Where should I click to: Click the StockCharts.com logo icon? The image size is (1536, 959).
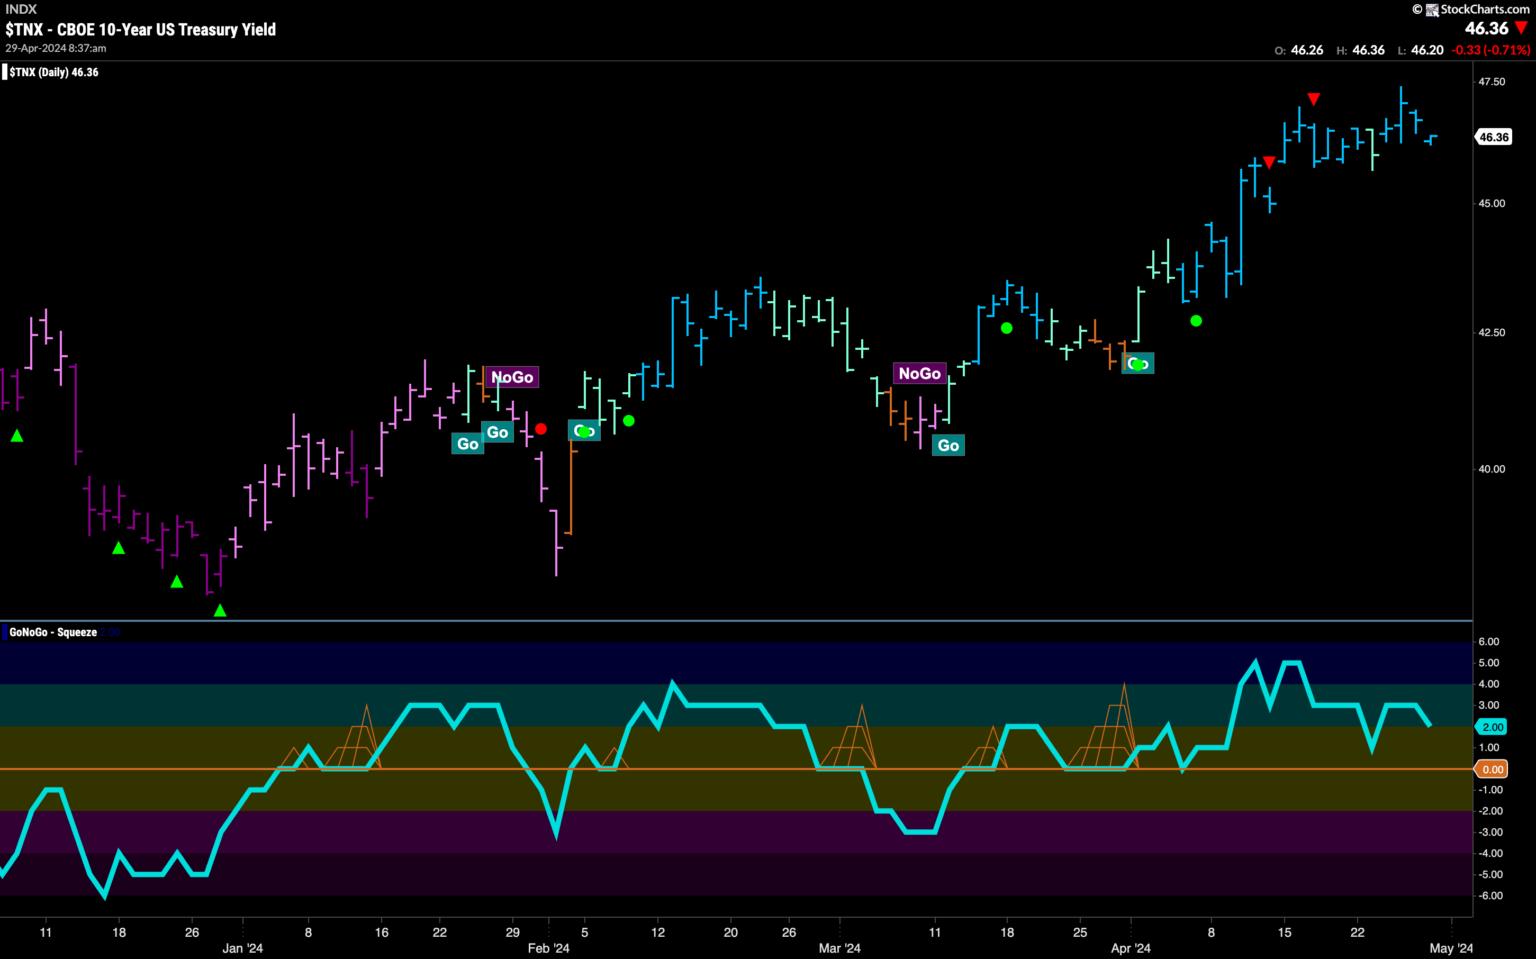[x=1431, y=9]
